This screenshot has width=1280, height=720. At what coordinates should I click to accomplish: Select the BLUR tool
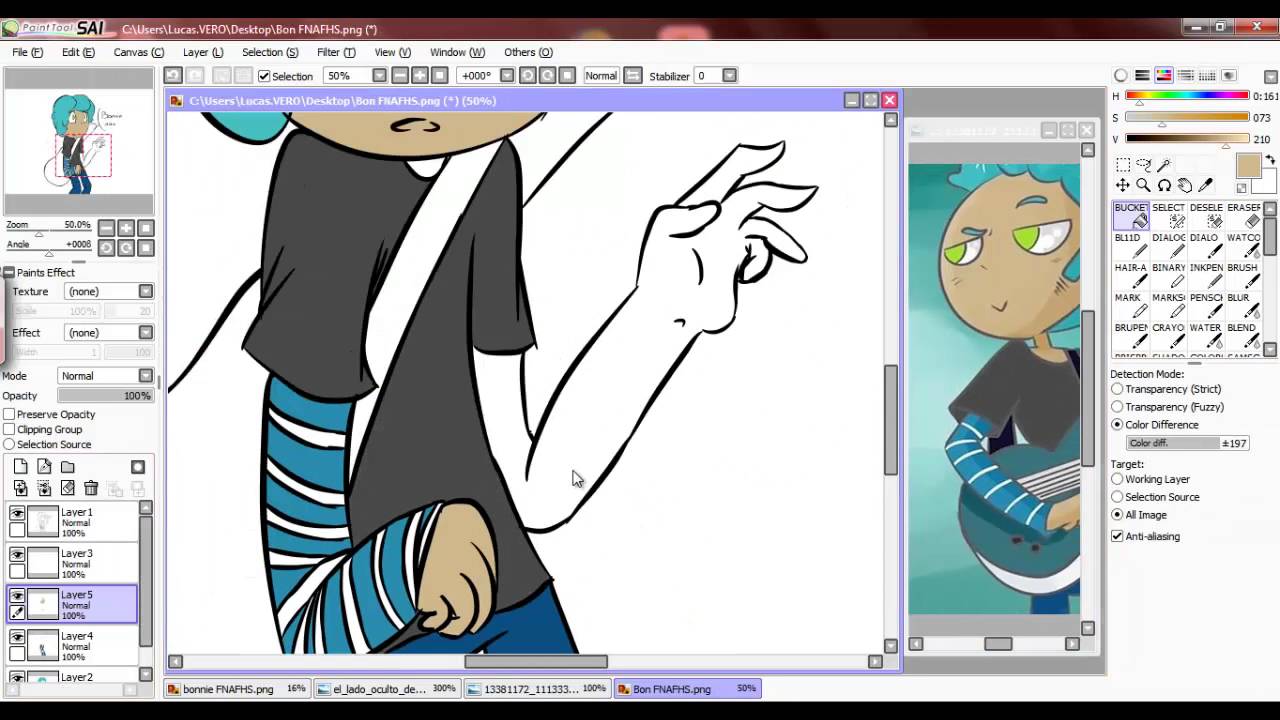1243,305
